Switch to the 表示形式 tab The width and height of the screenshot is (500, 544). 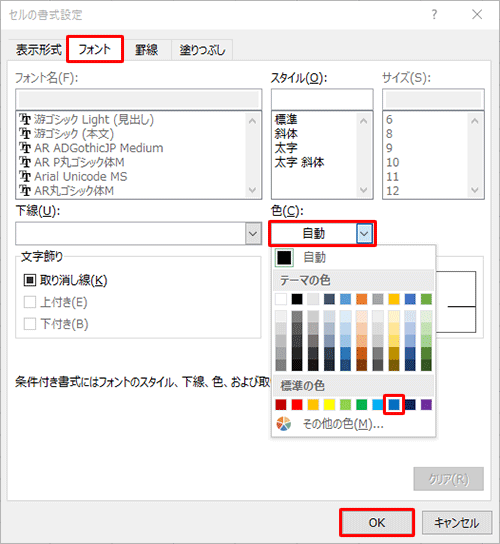pos(39,50)
